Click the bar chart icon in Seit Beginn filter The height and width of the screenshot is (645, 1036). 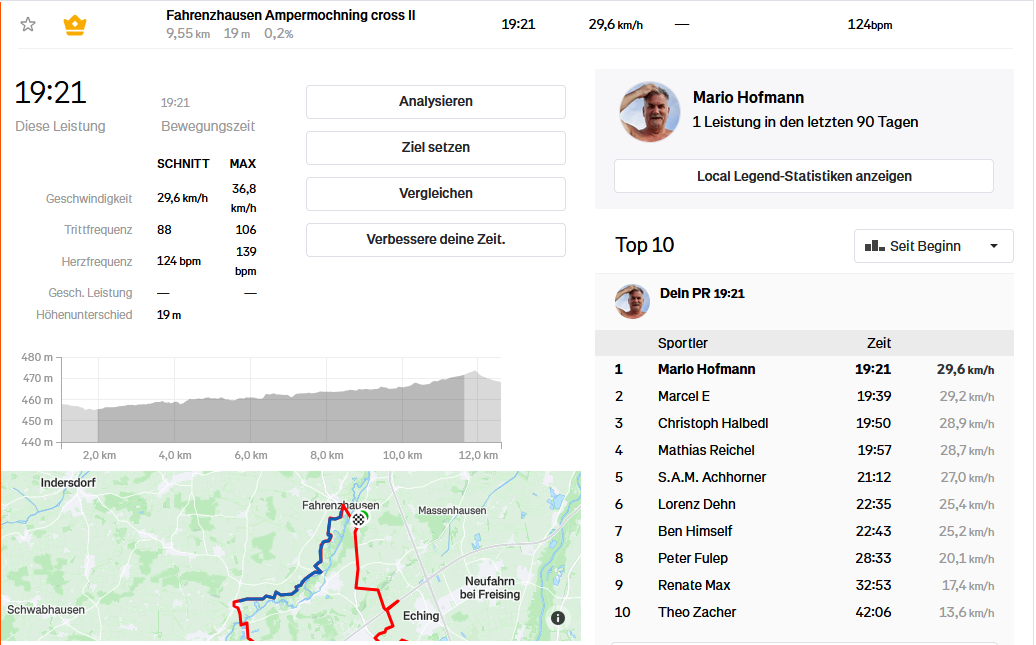[874, 246]
